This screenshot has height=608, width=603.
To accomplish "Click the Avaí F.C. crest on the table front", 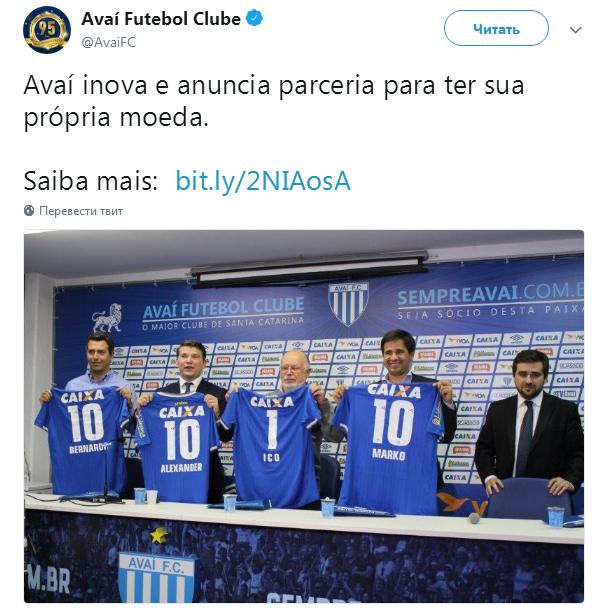I will (x=156, y=577).
